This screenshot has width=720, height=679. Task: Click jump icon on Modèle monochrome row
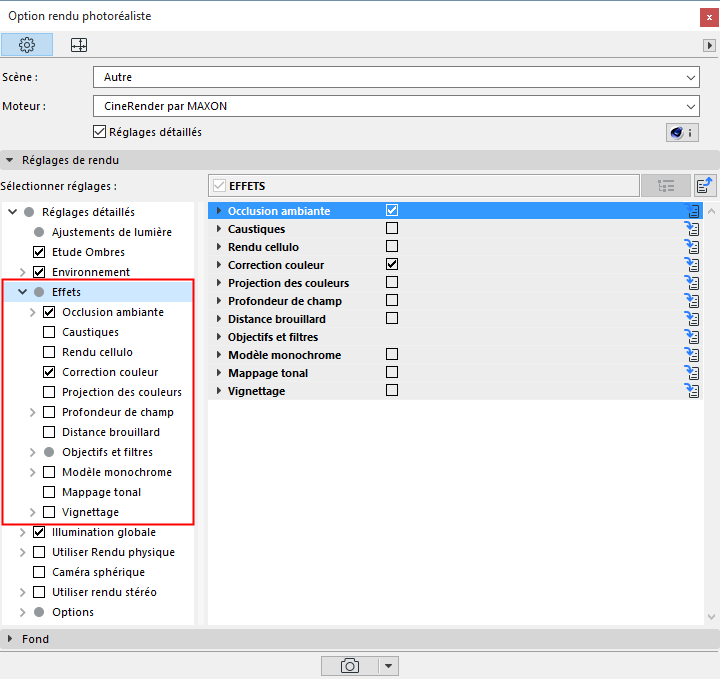(692, 355)
